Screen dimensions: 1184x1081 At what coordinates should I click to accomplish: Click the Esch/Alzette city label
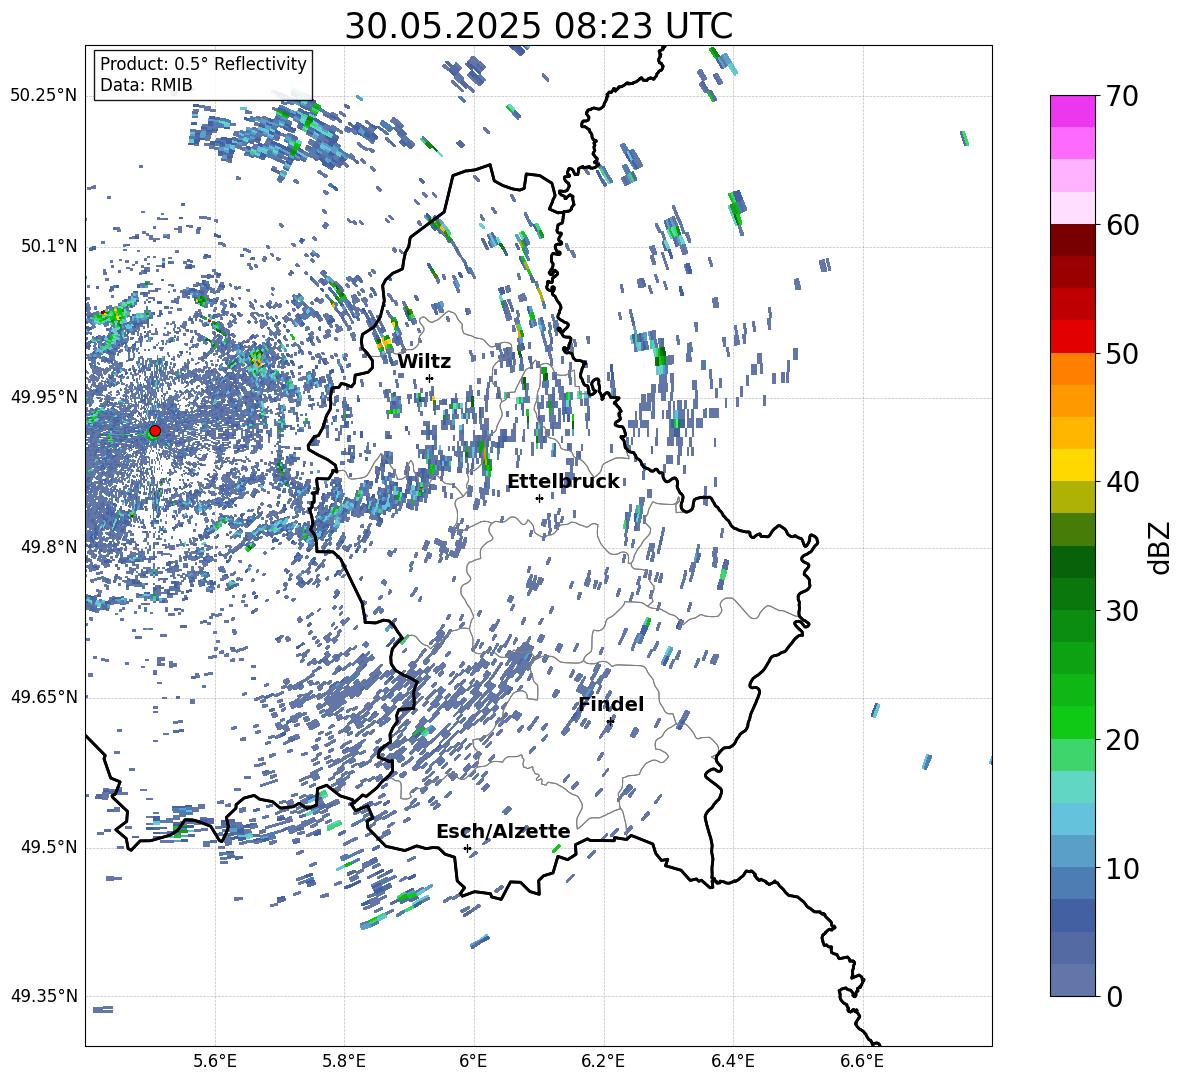point(504,831)
